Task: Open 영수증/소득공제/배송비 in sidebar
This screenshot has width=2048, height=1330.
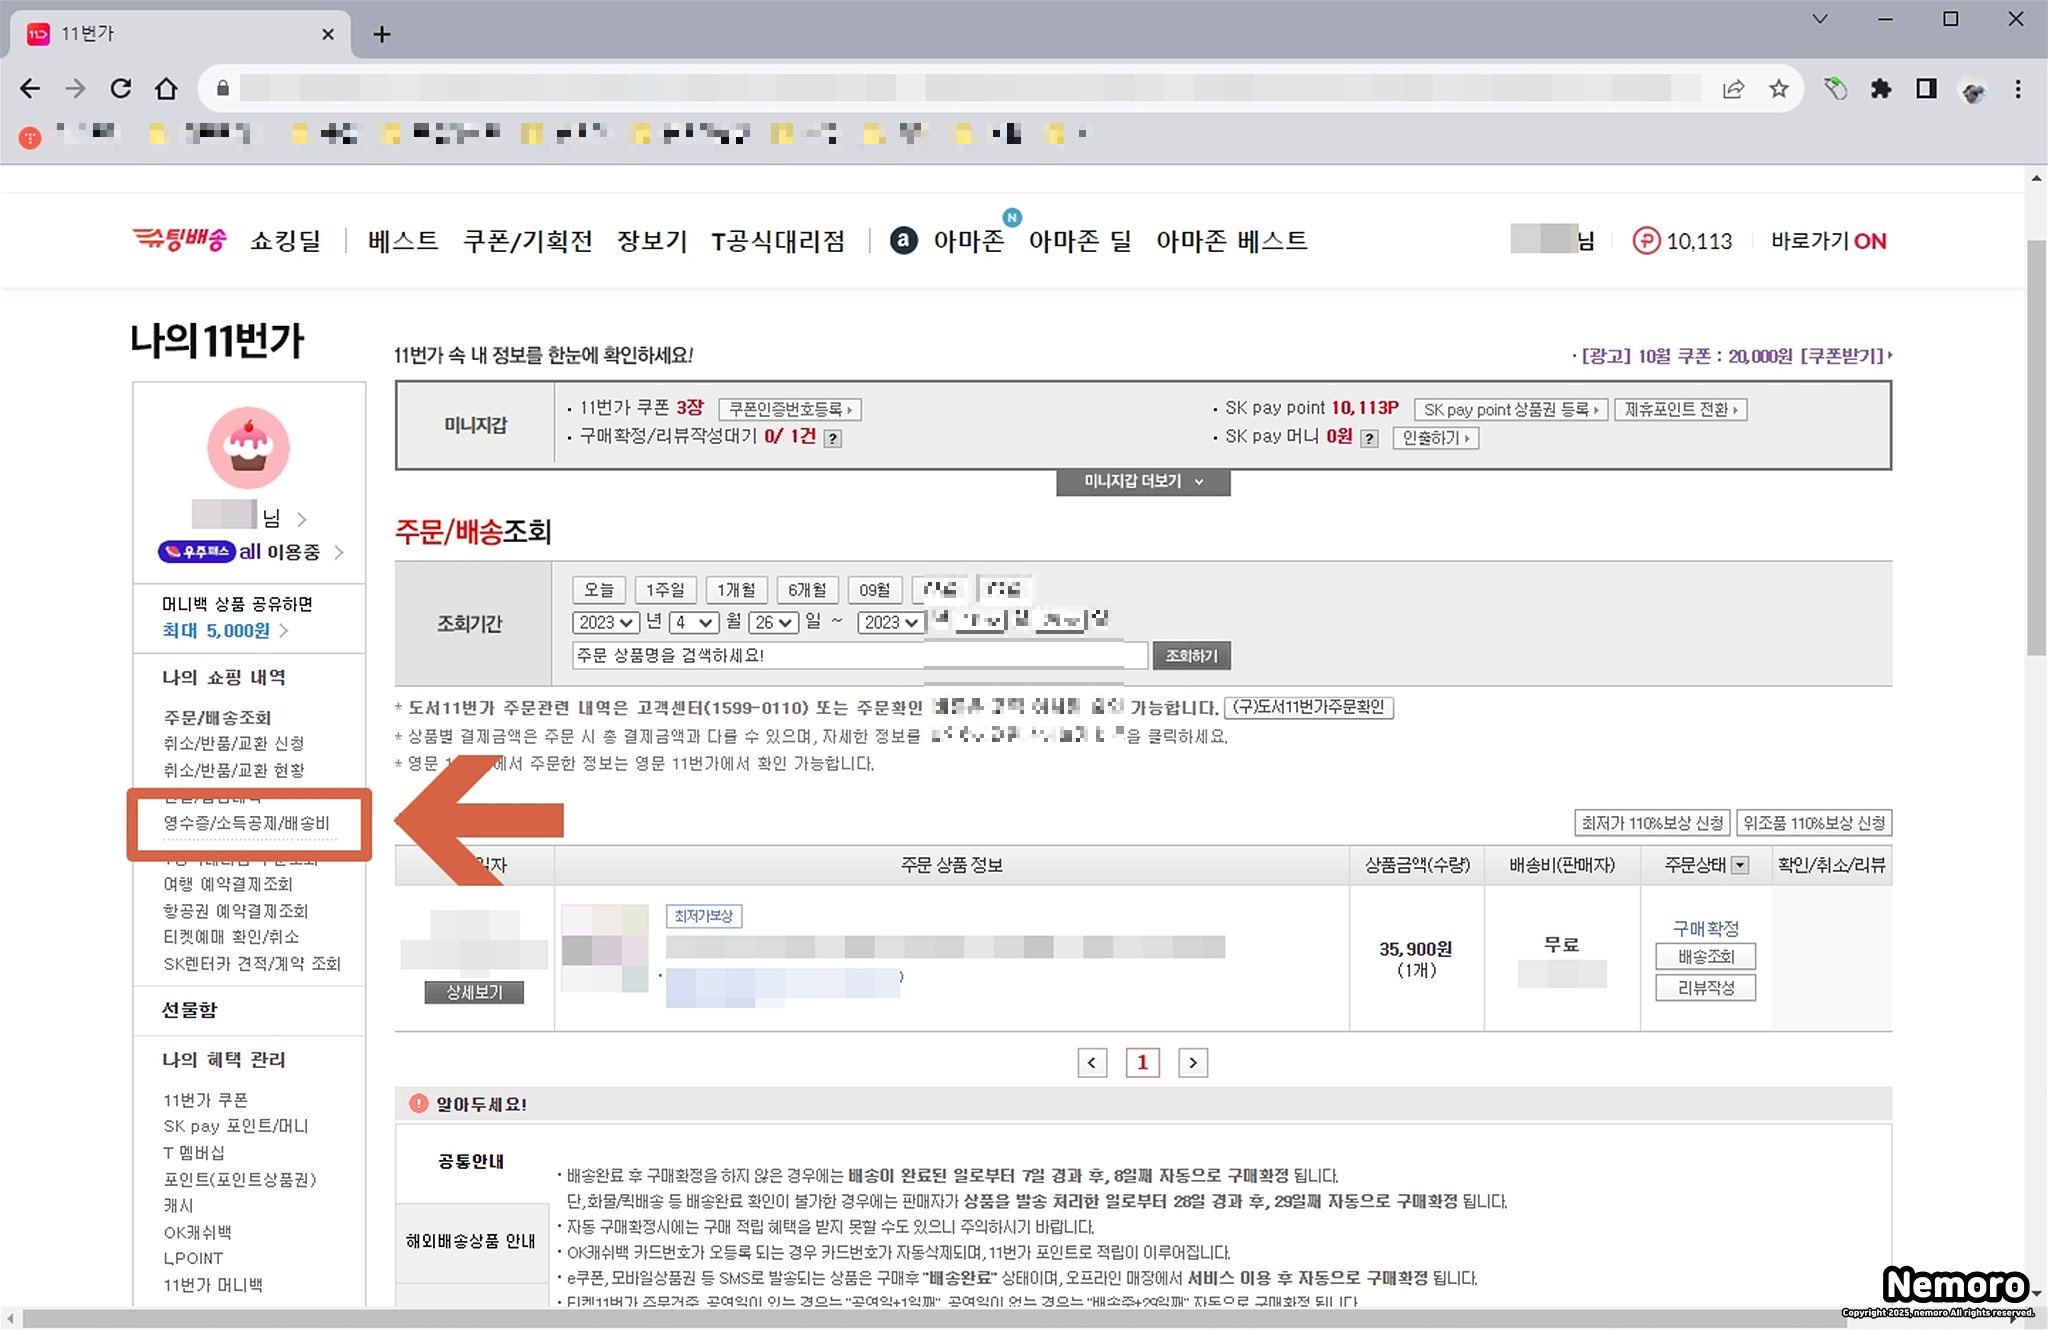Action: coord(247,823)
